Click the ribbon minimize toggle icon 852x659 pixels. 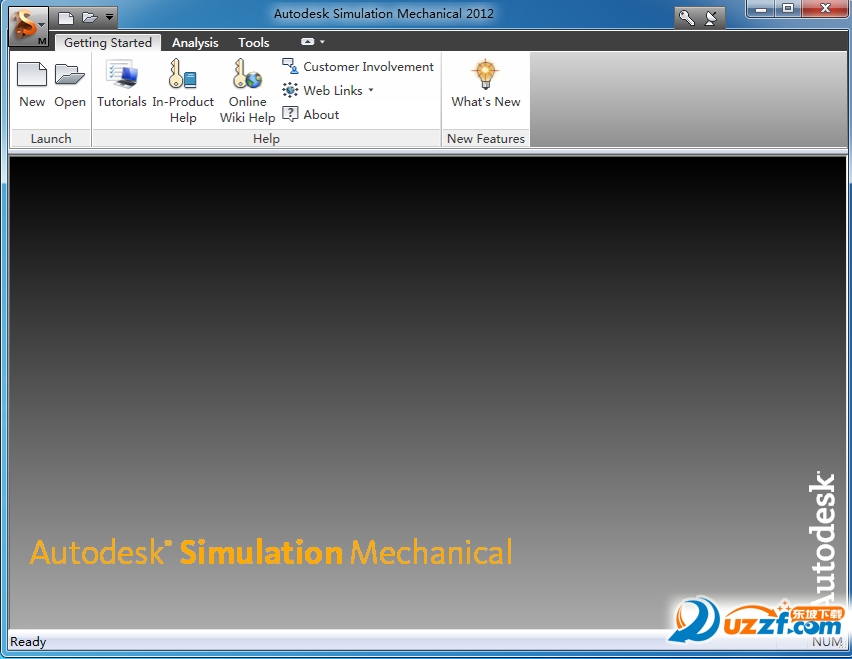(x=308, y=42)
